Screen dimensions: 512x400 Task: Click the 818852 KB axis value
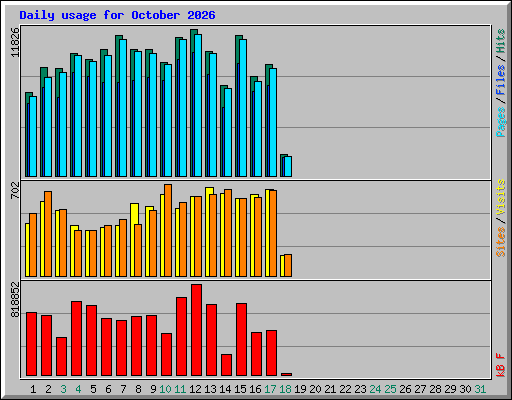[x=15, y=300]
